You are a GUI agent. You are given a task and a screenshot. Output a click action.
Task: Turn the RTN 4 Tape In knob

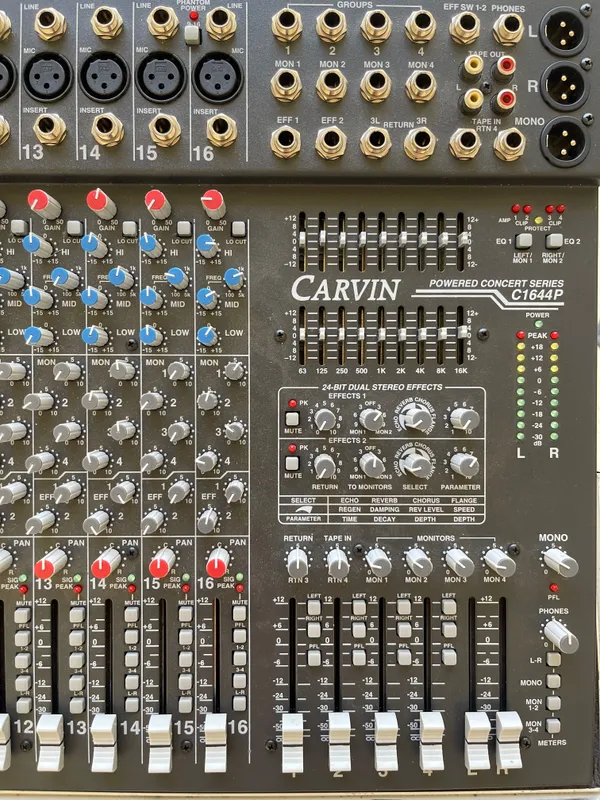click(x=337, y=562)
